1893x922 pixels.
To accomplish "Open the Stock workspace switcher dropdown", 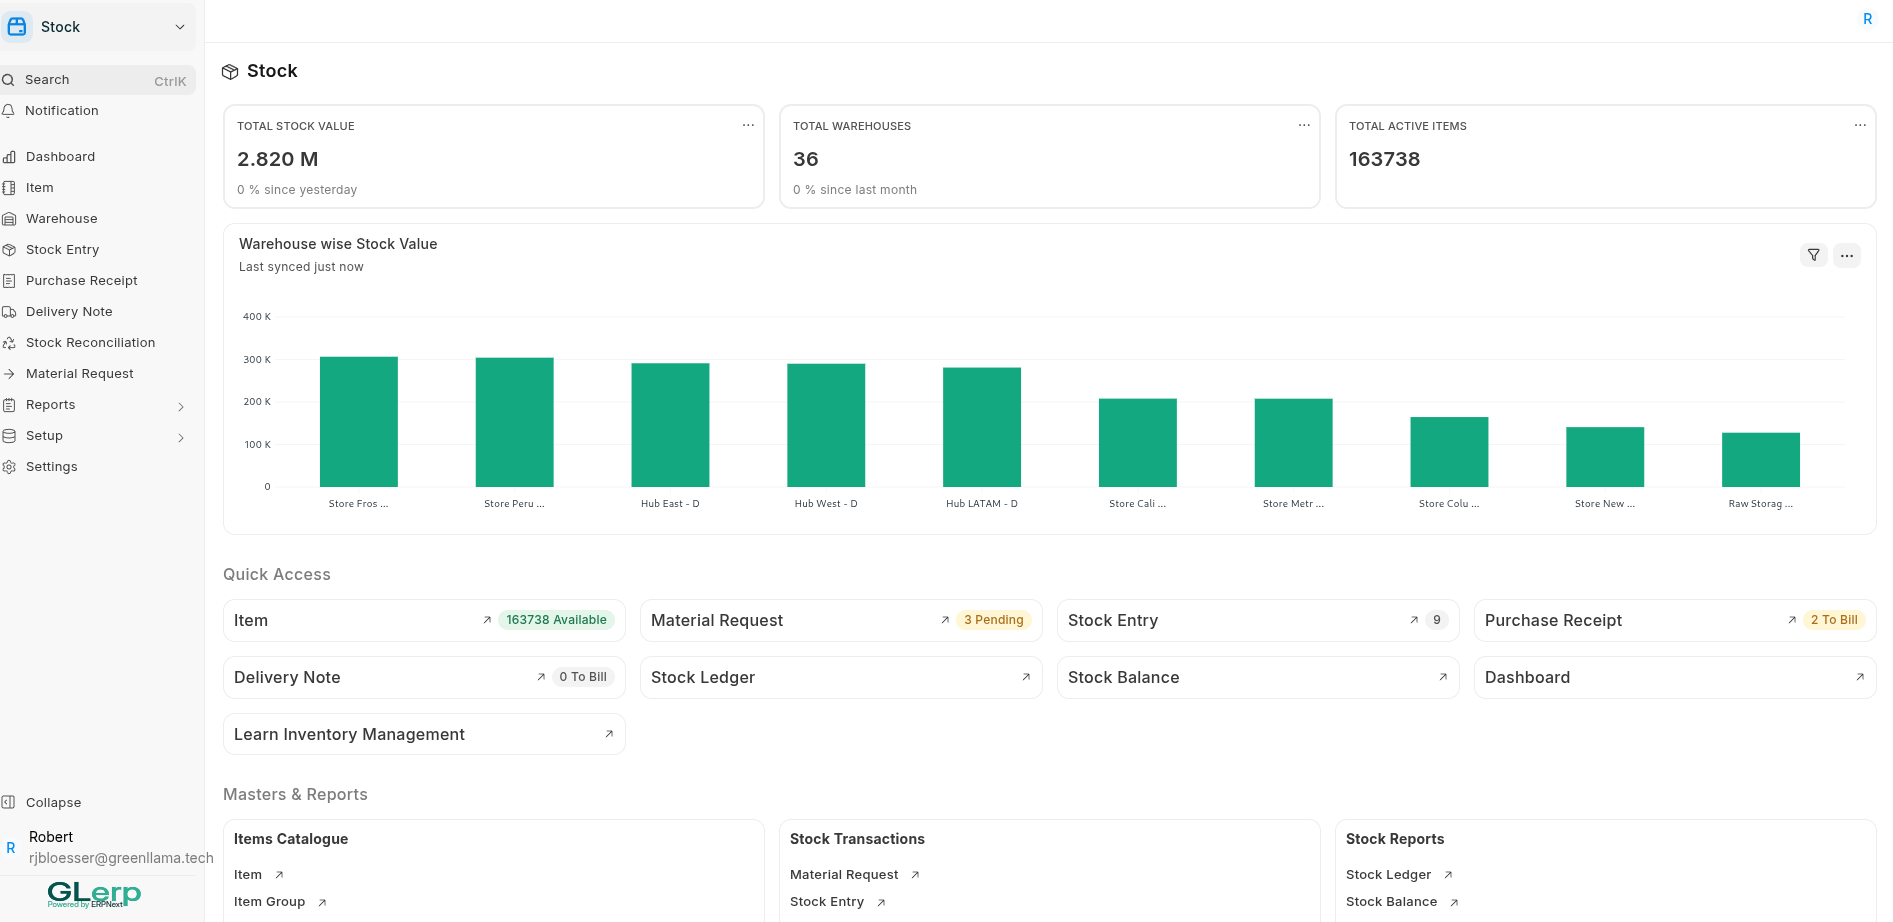I will (x=180, y=27).
